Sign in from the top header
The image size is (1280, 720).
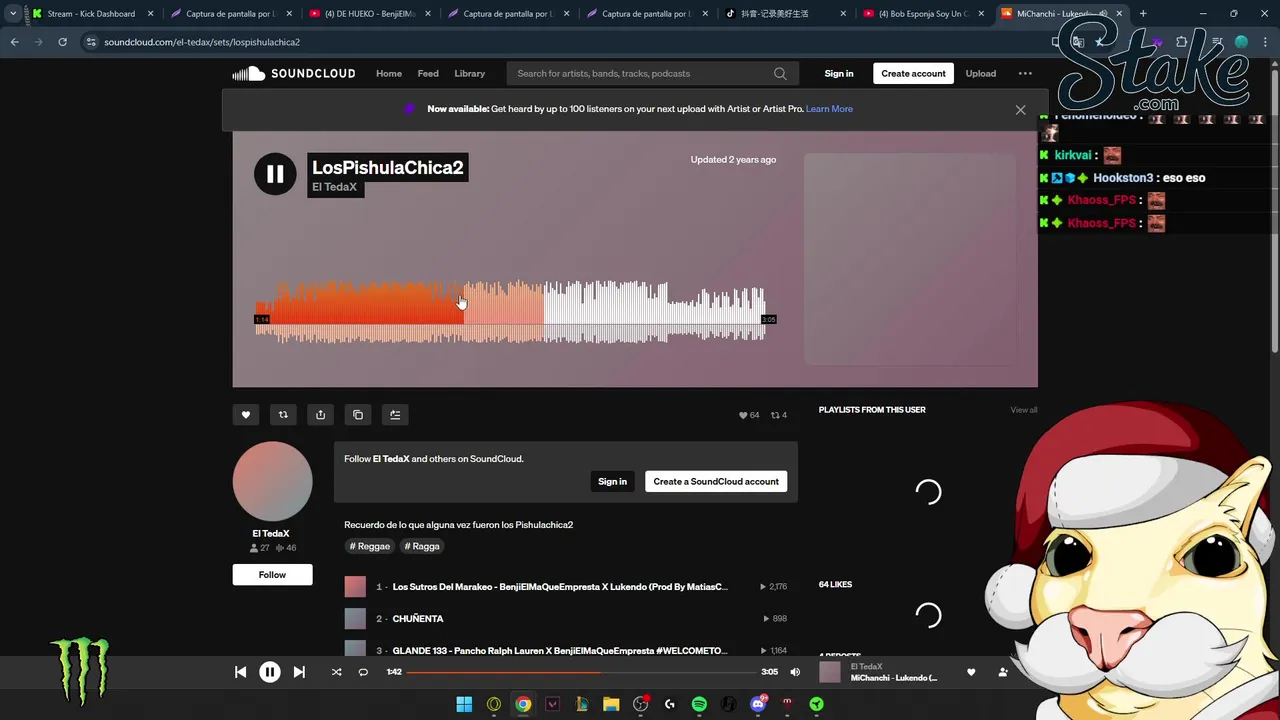pyautogui.click(x=839, y=73)
